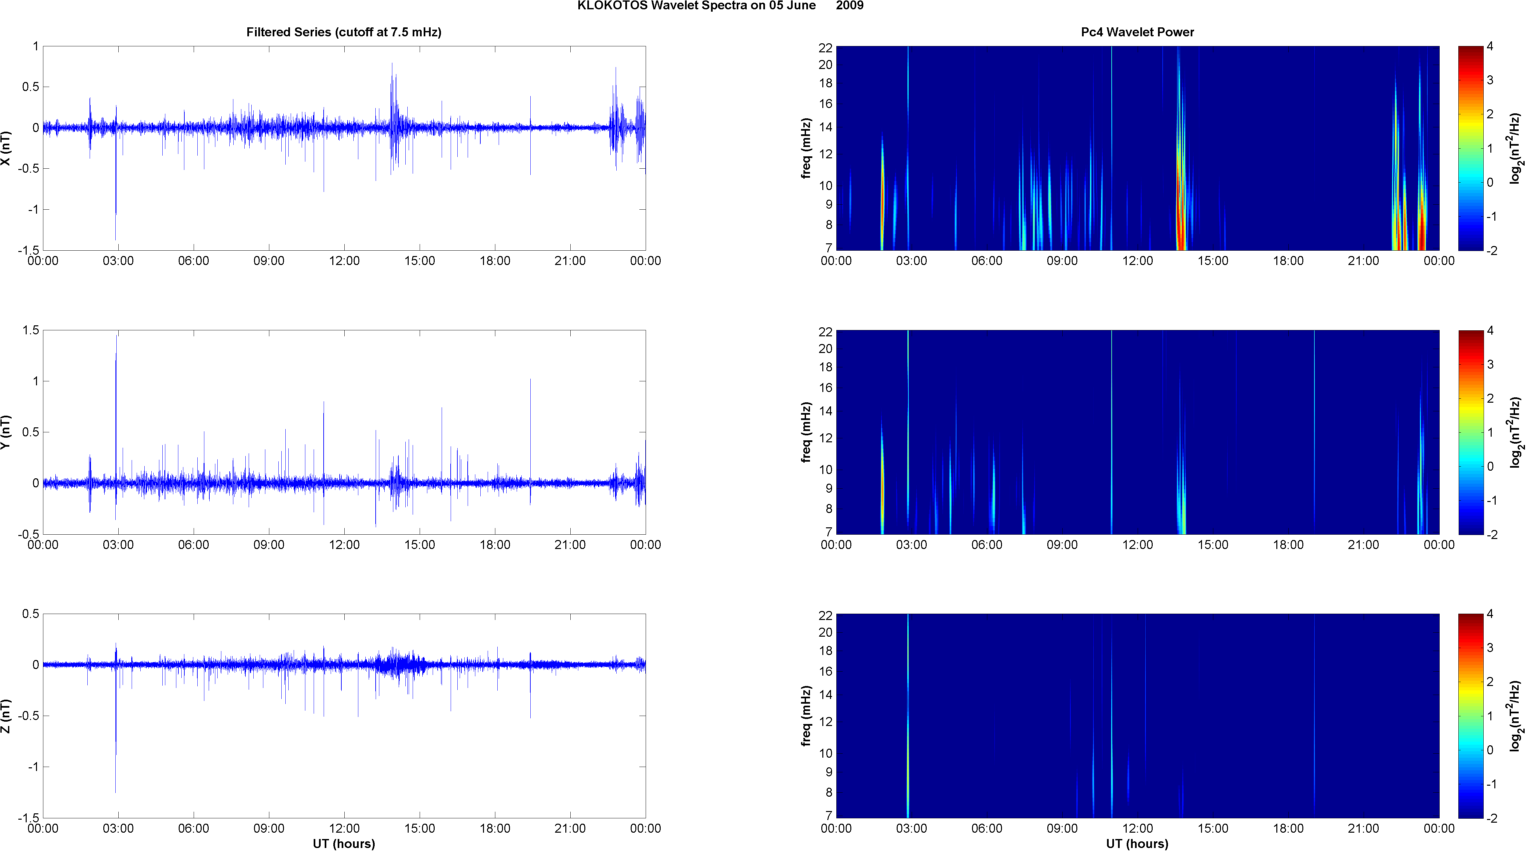Select the Pc4 Wavelet Power title
This screenshot has width=1526, height=851.
pyautogui.click(x=1137, y=32)
